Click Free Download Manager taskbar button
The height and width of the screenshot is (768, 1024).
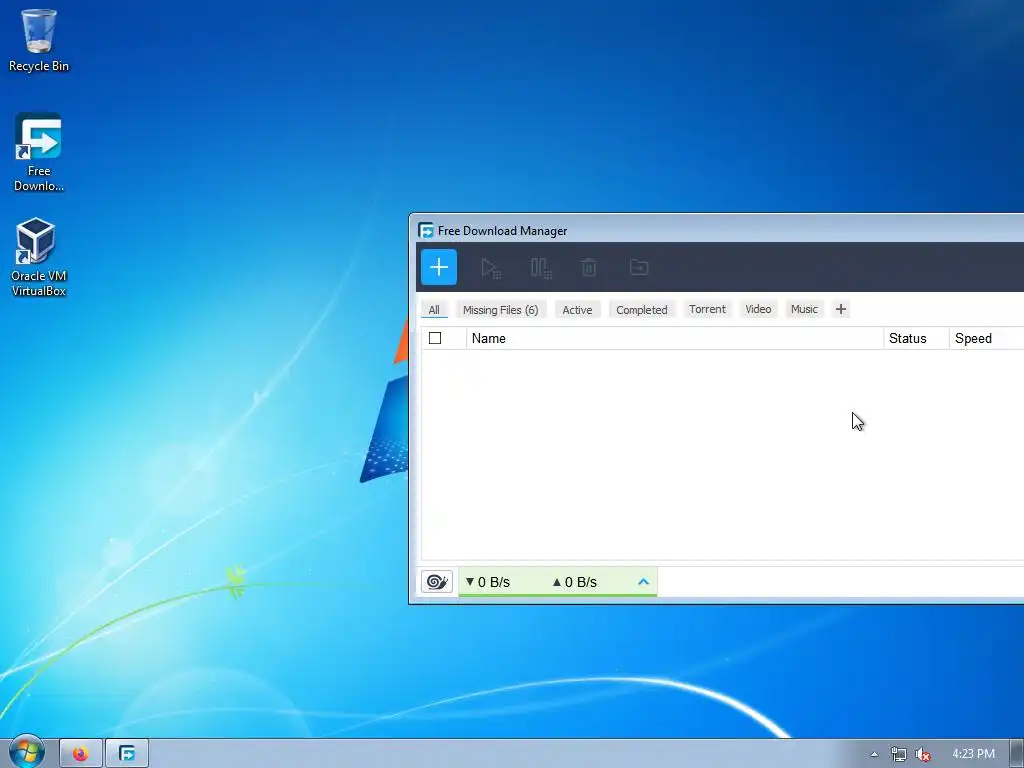point(127,754)
